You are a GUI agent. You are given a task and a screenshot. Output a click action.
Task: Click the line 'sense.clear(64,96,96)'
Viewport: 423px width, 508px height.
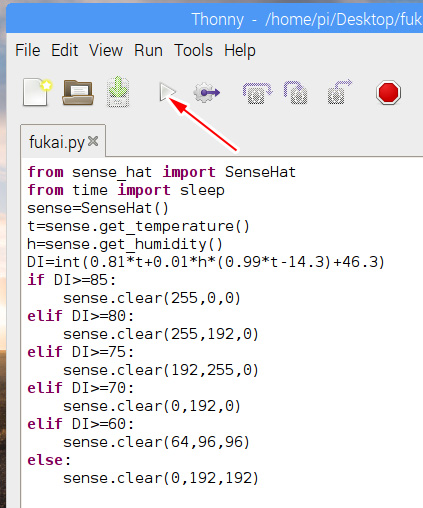tap(156, 442)
